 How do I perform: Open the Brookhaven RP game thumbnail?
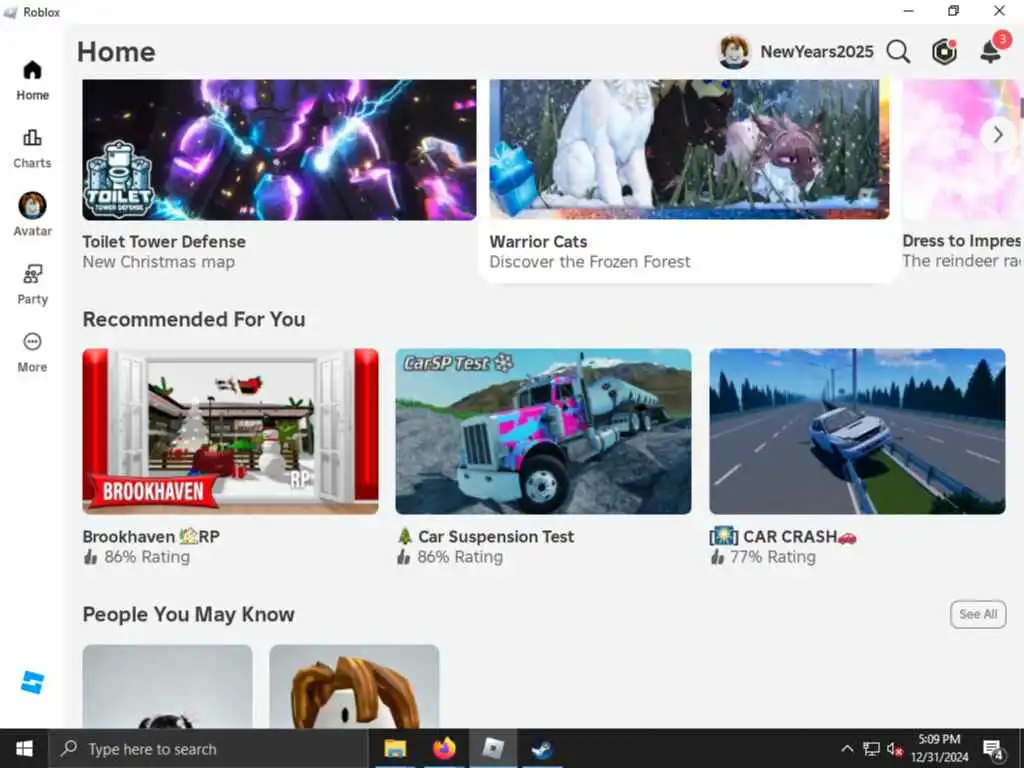click(231, 431)
